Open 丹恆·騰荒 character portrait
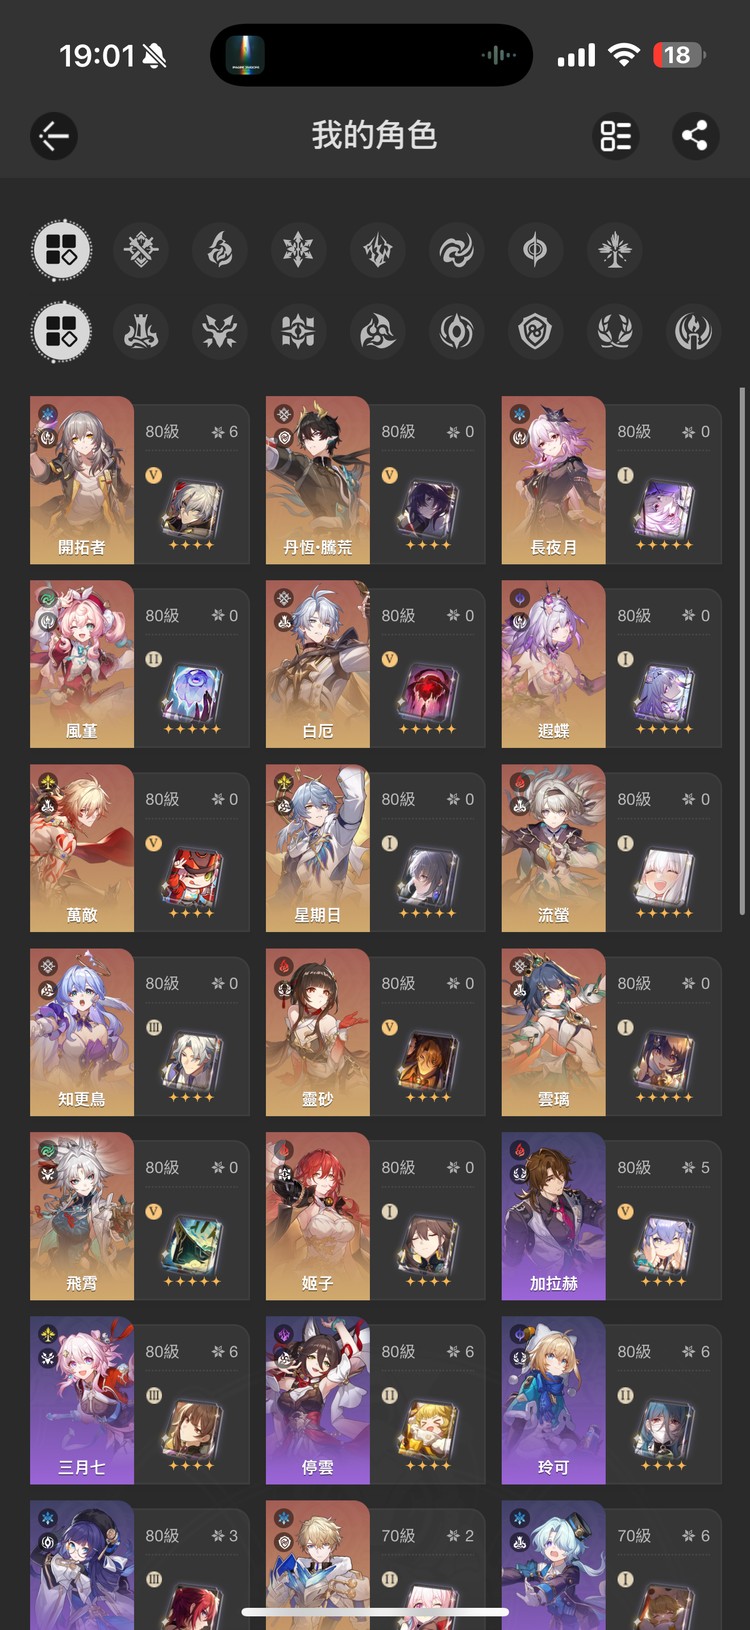 pos(318,480)
